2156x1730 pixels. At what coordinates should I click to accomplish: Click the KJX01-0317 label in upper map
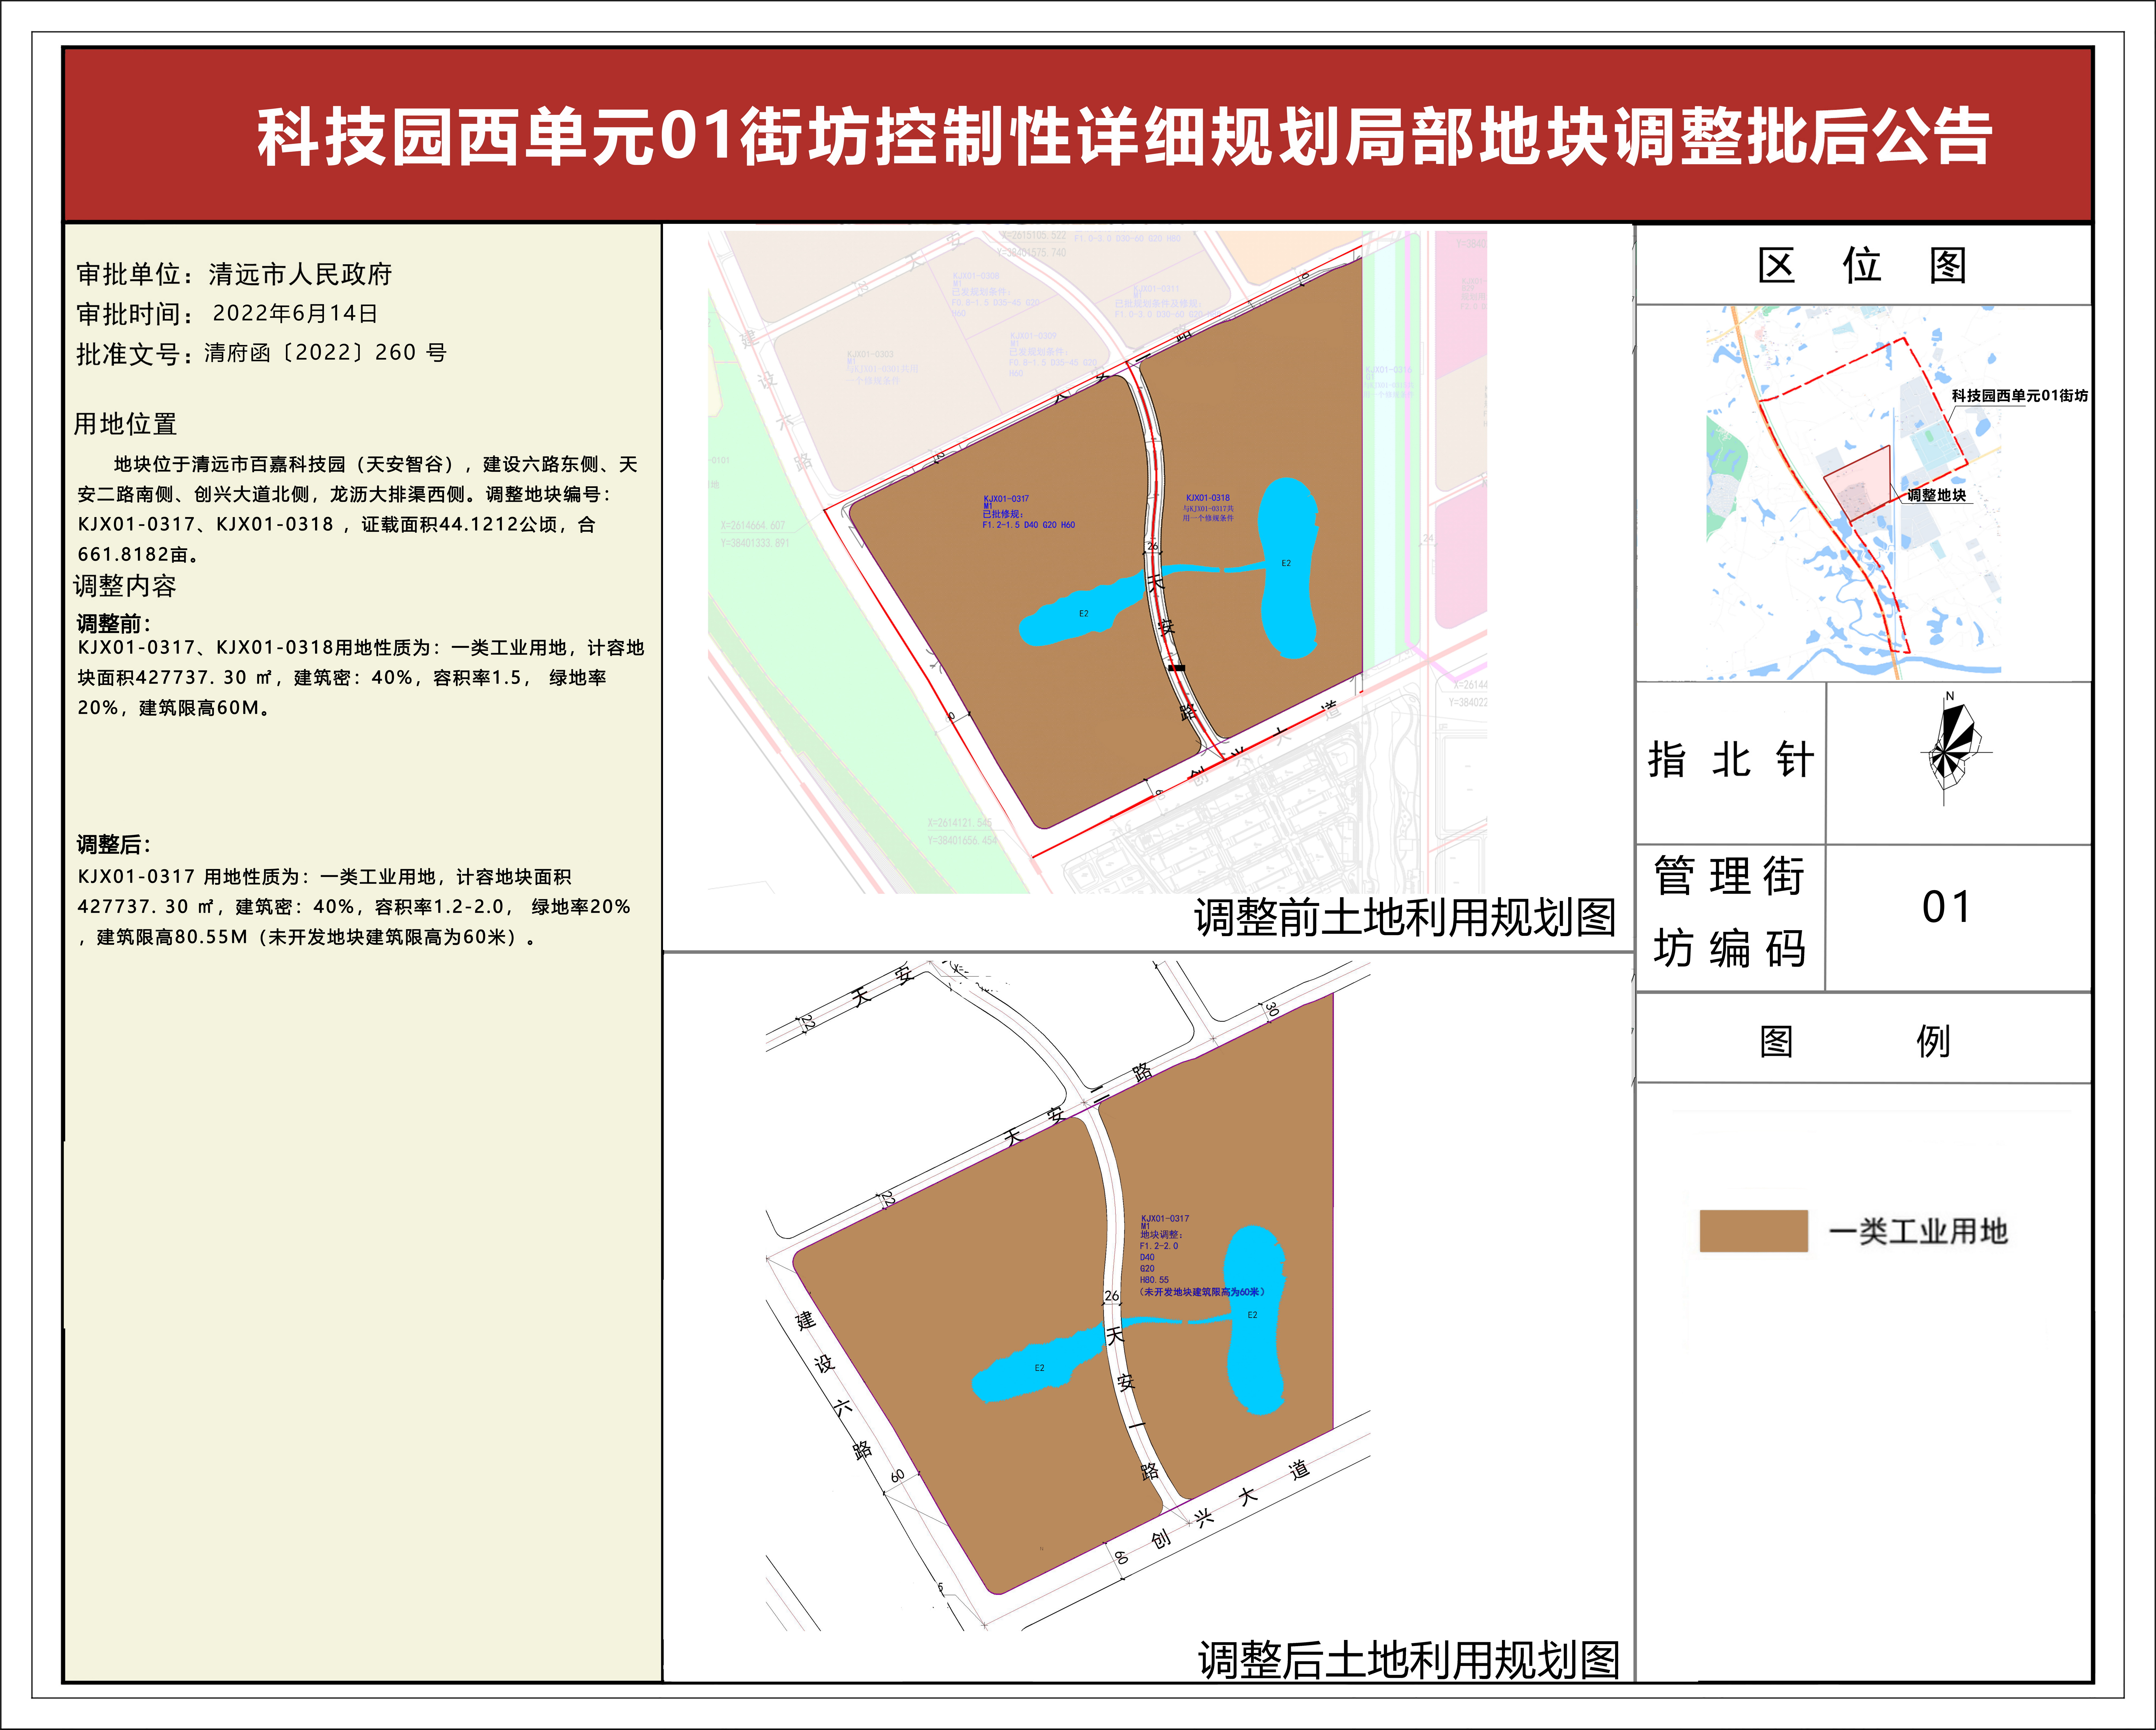[1006, 498]
